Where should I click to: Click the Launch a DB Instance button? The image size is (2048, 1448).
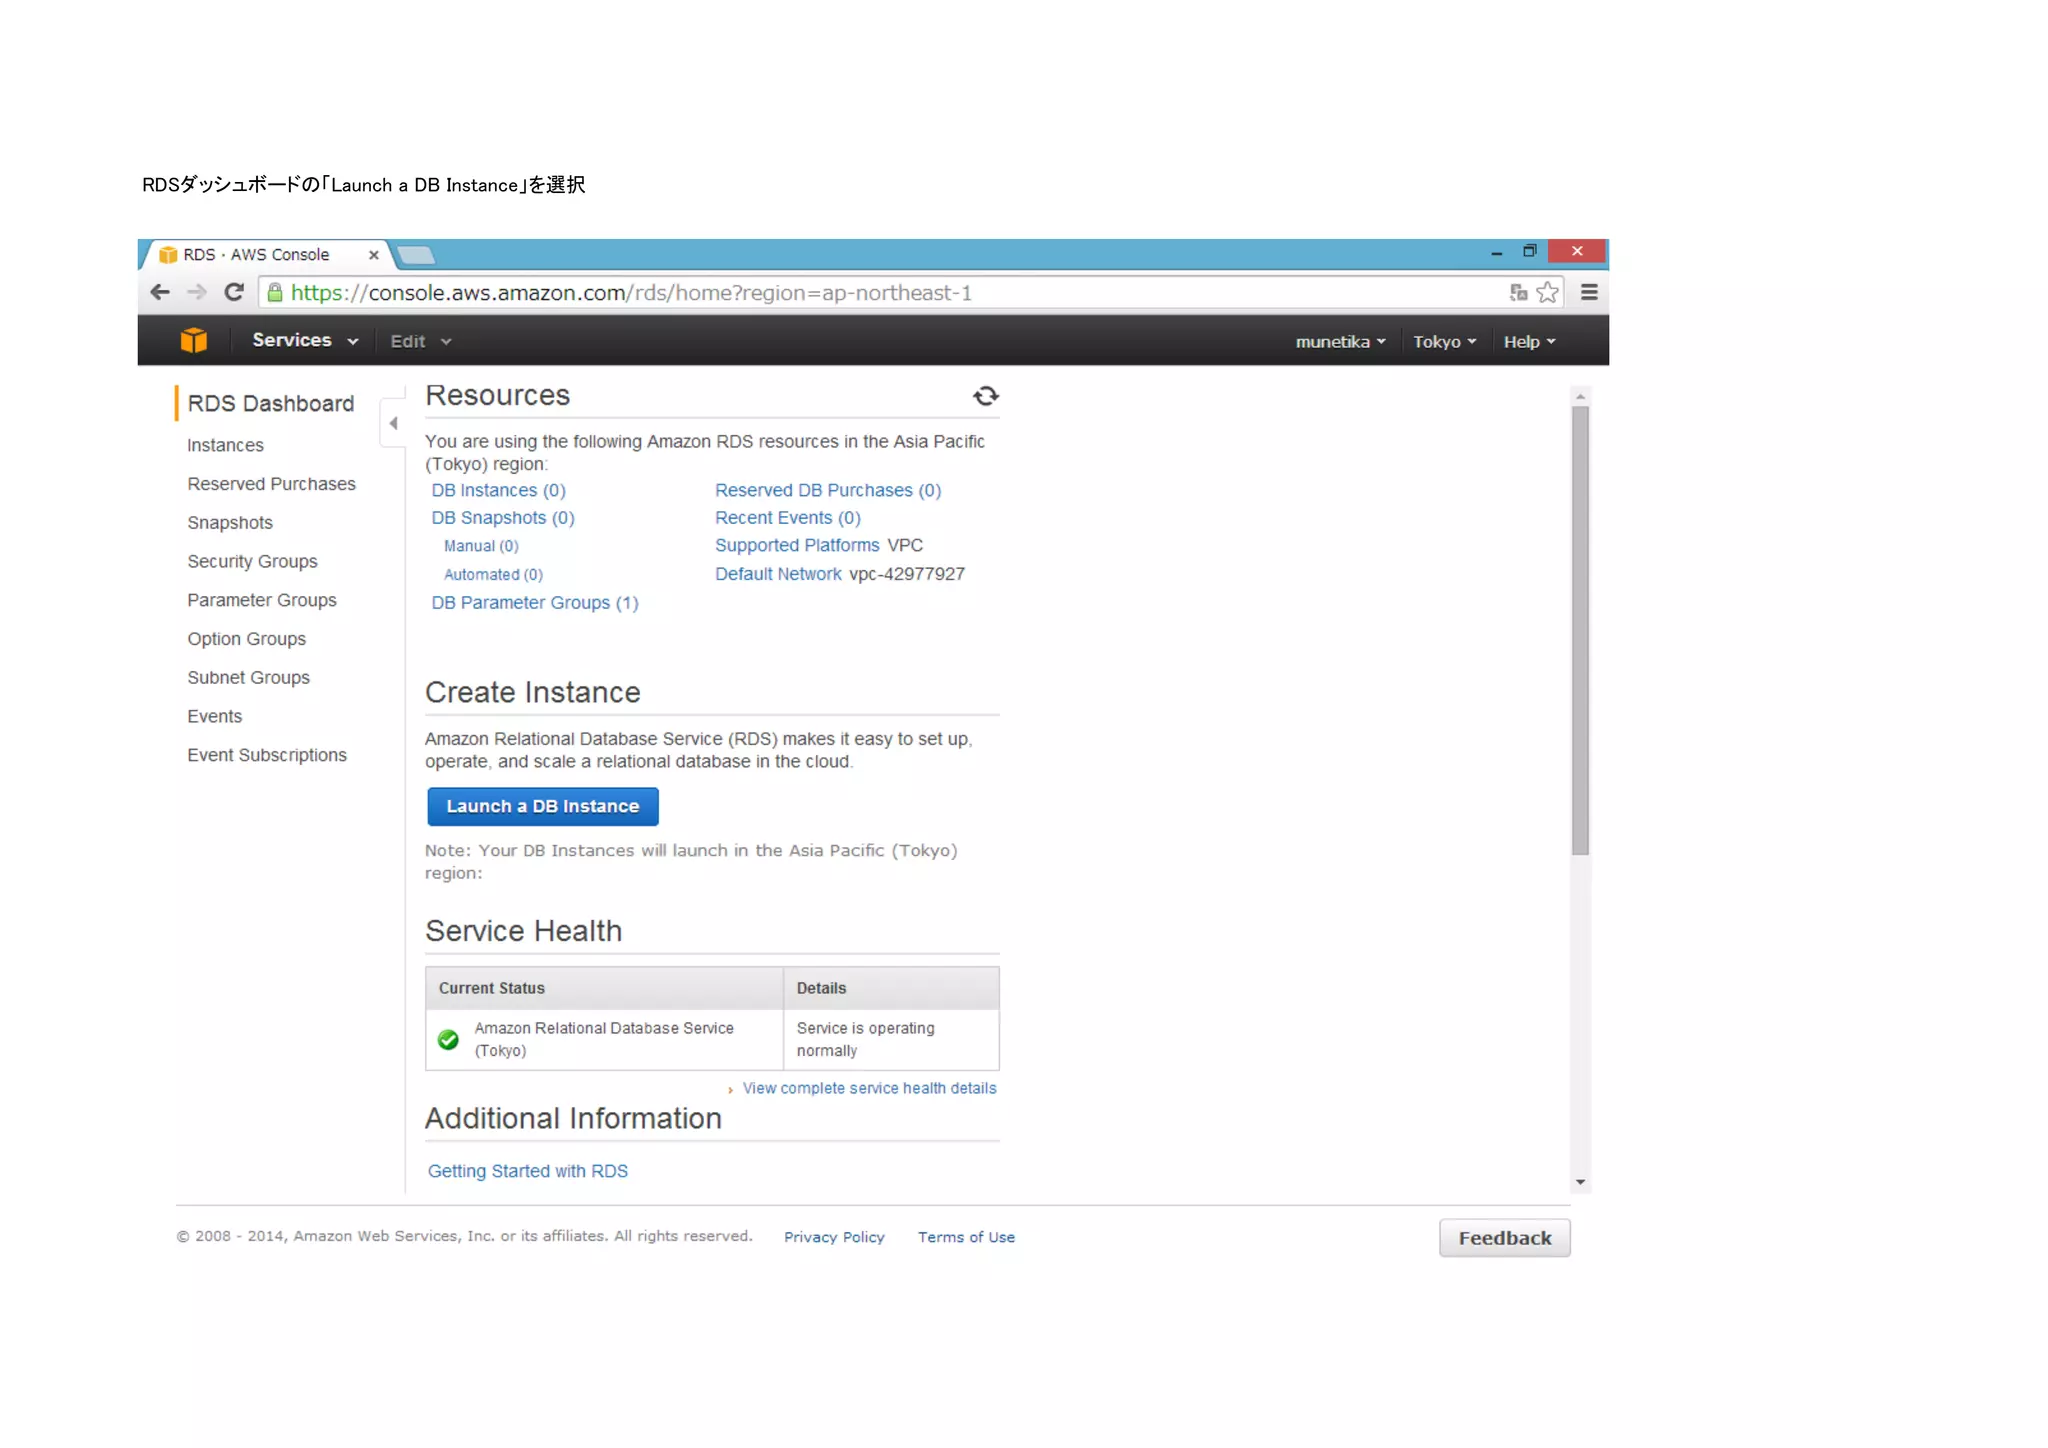tap(543, 807)
